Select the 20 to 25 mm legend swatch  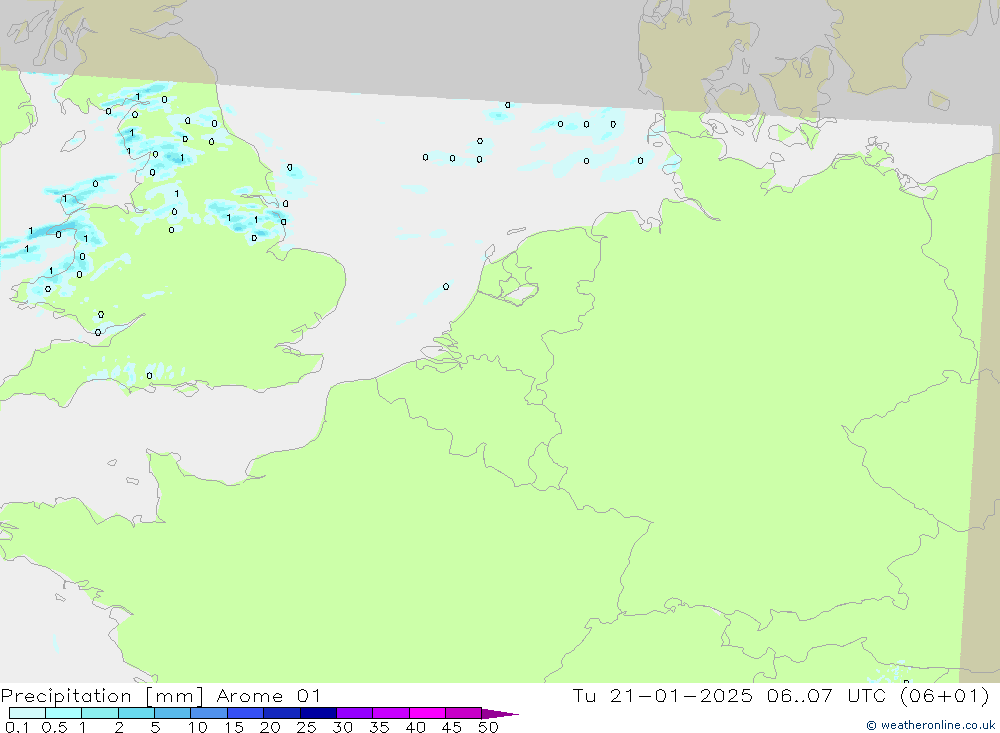pyautogui.click(x=282, y=713)
